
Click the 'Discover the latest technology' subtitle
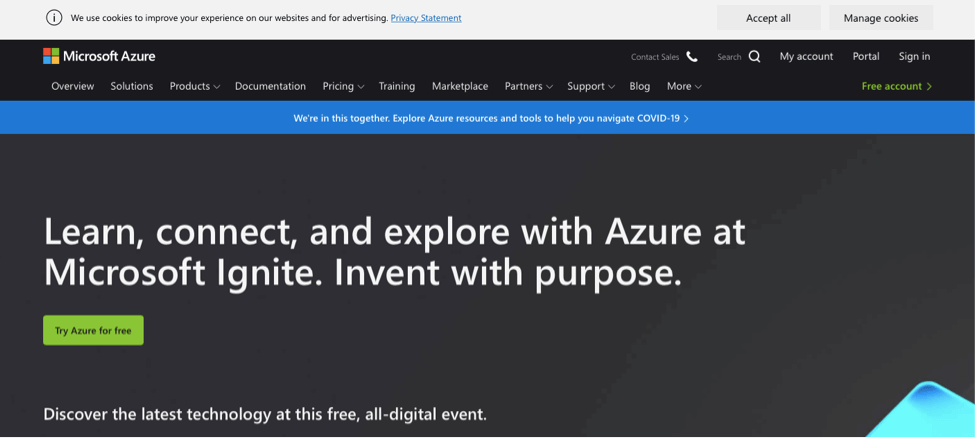[x=265, y=414]
